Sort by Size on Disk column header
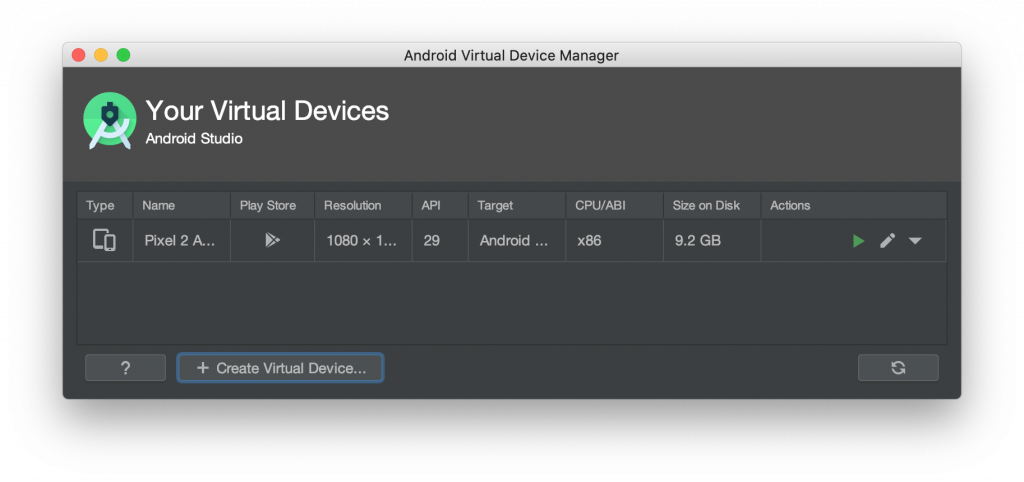The height and width of the screenshot is (482, 1024). 706,206
